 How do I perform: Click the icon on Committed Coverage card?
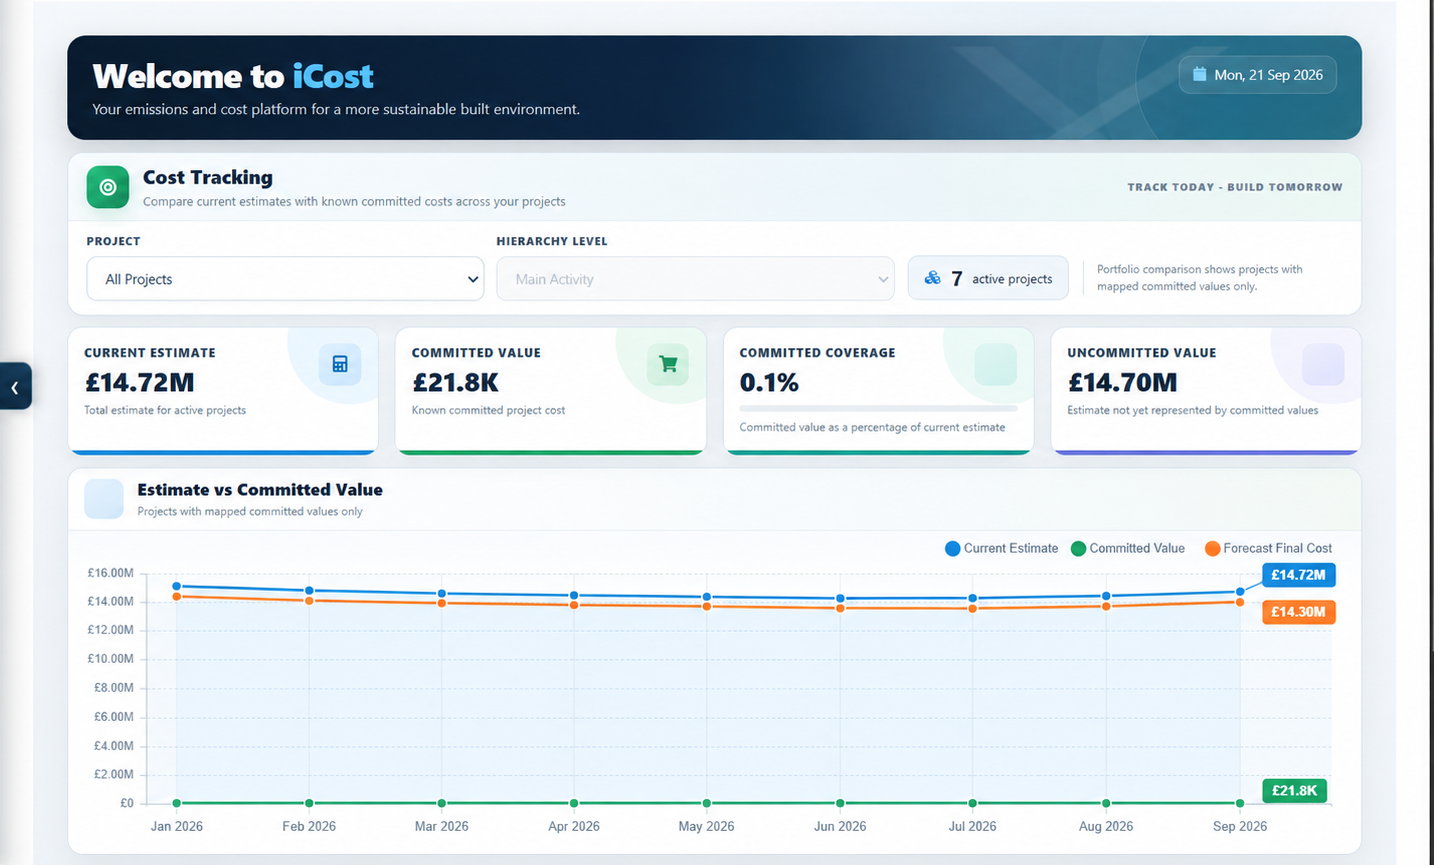click(996, 364)
